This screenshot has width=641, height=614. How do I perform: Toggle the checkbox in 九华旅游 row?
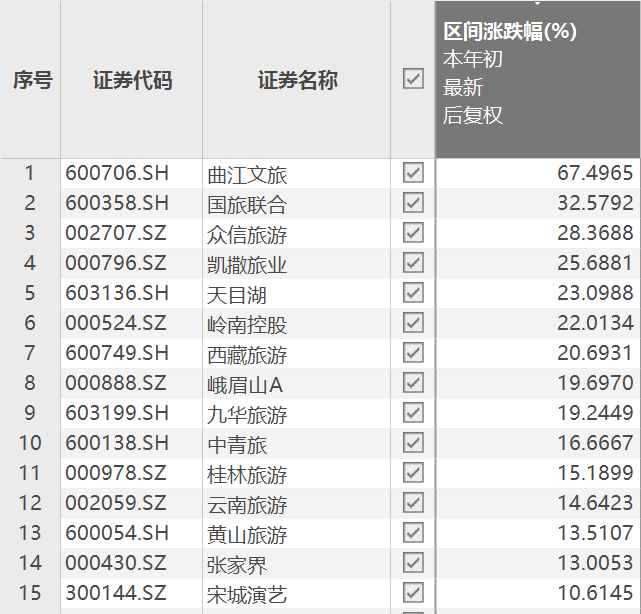[413, 413]
